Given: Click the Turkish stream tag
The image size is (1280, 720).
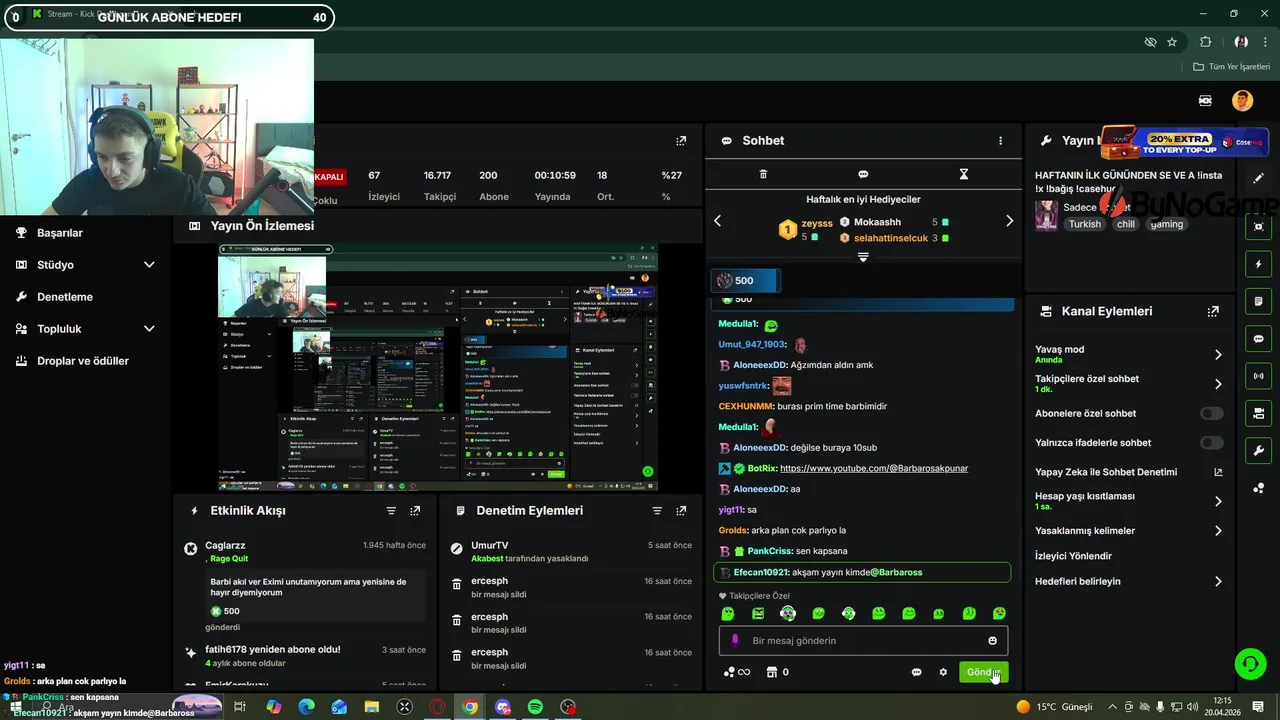Looking at the screenshot, I should [1084, 224].
